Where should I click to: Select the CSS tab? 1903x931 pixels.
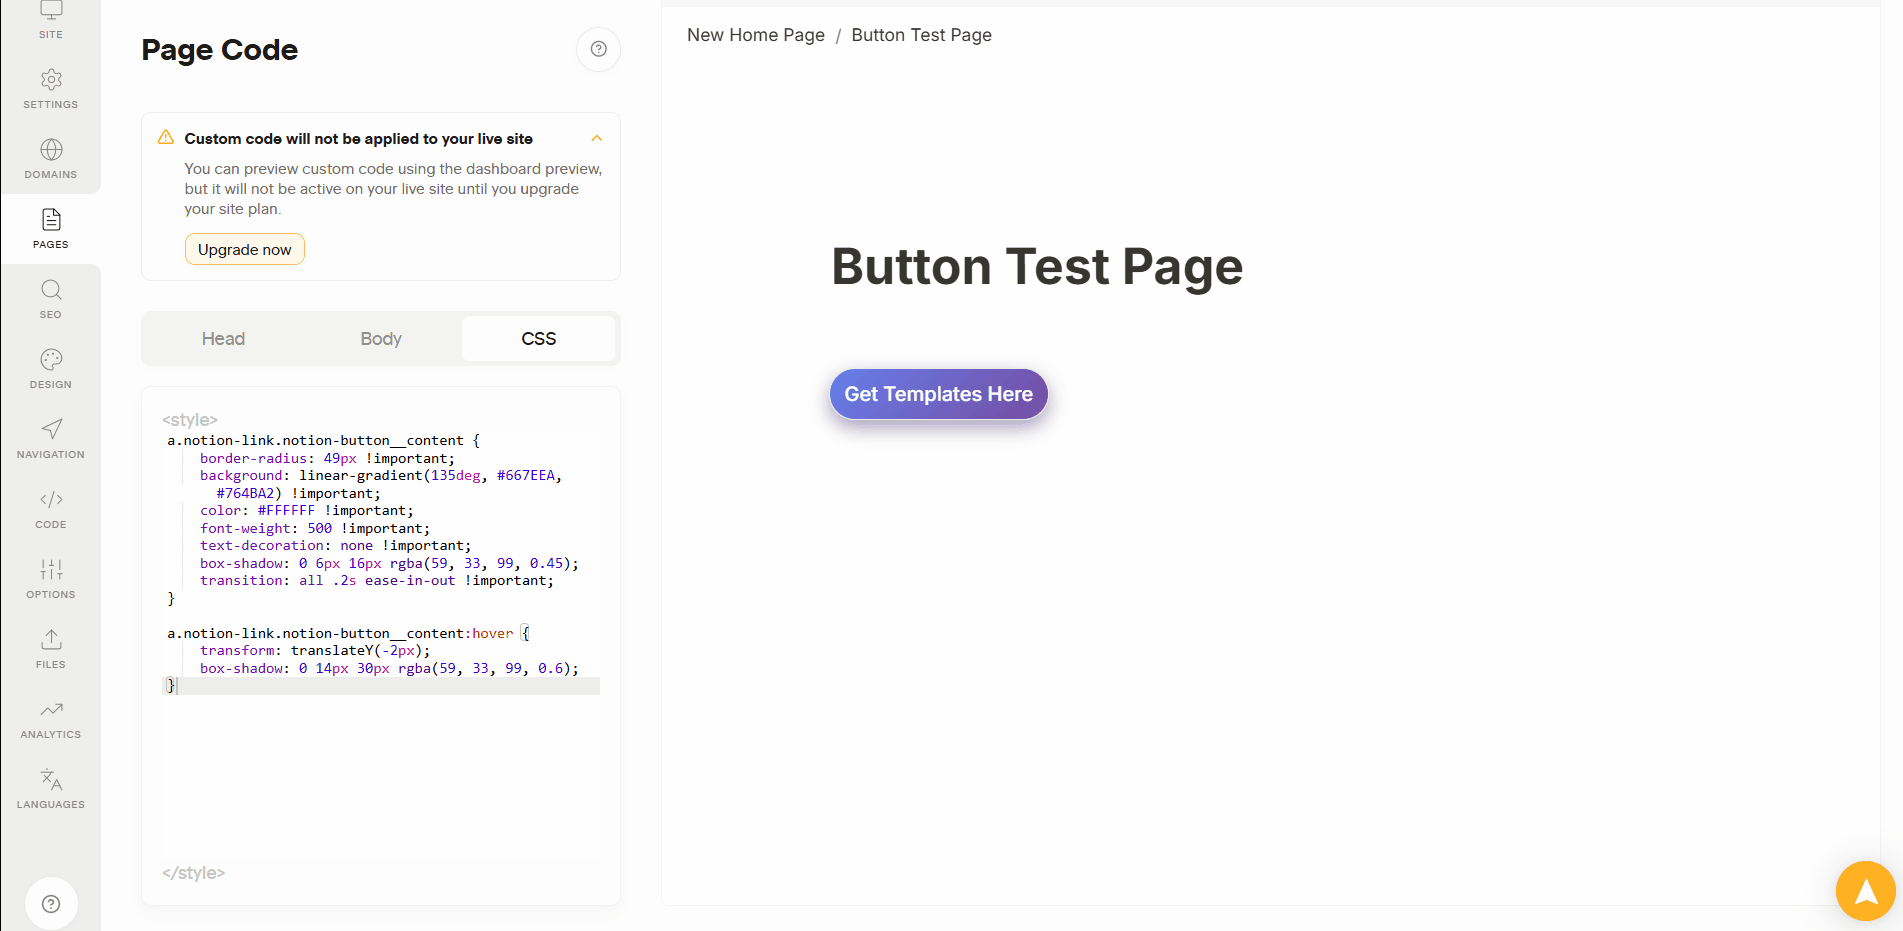coord(538,339)
